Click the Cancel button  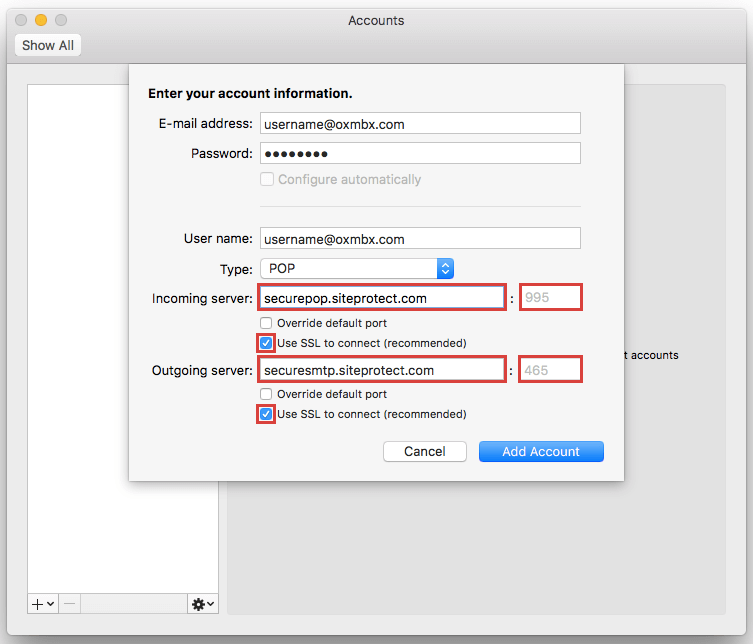click(424, 452)
